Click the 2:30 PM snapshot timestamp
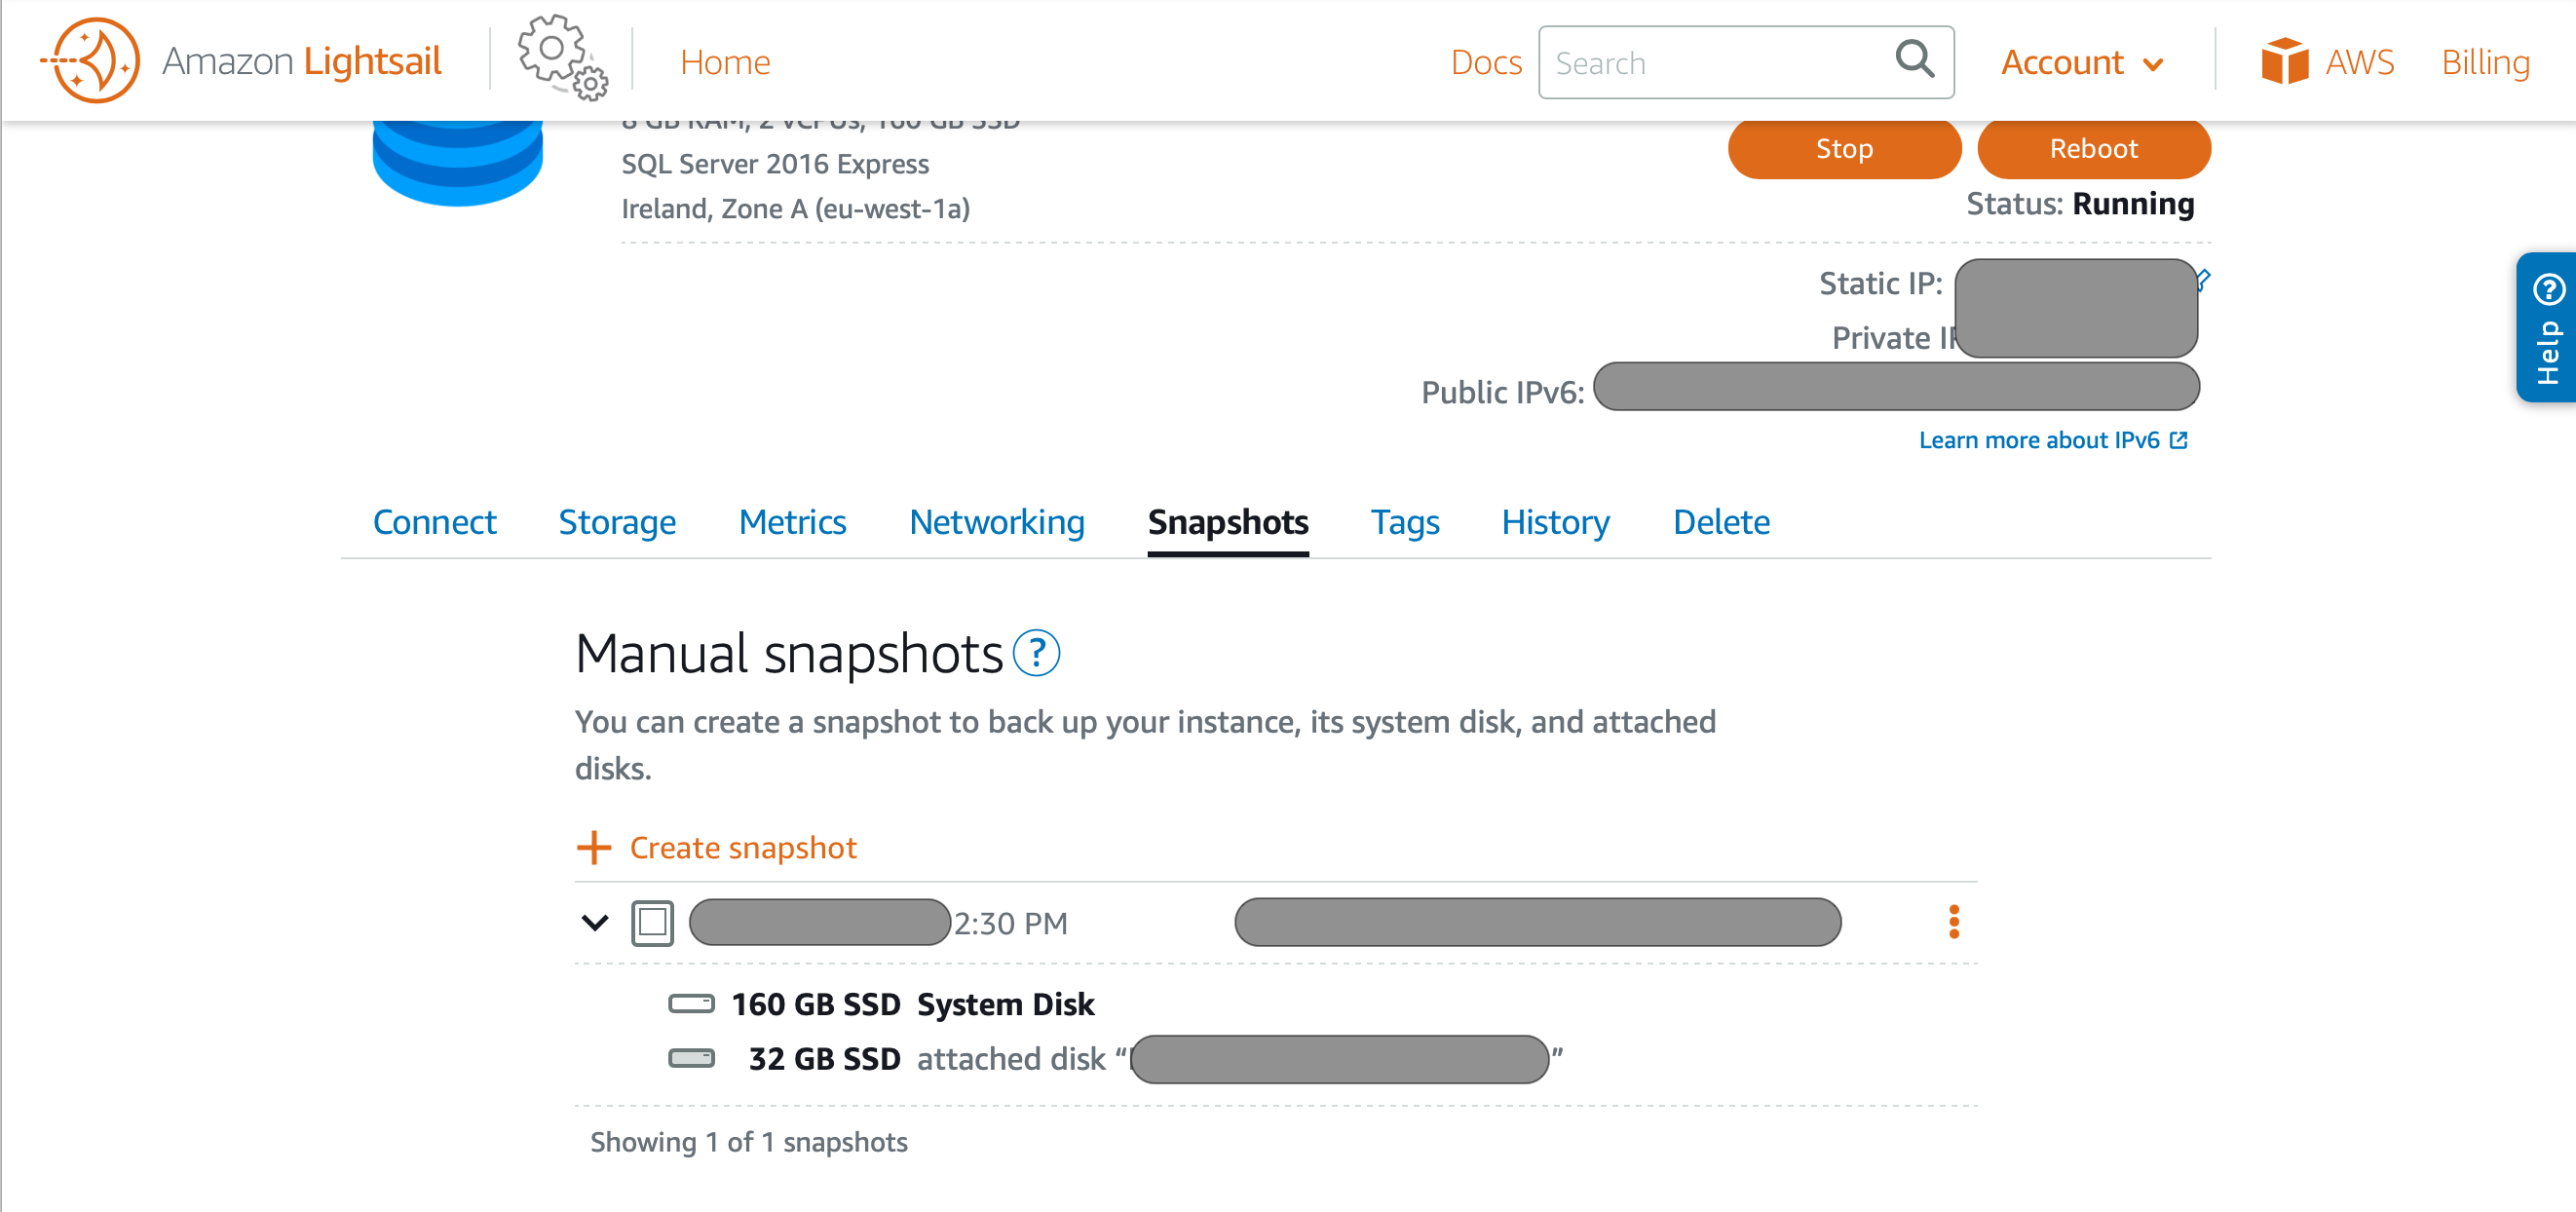The height and width of the screenshot is (1212, 2576). point(1011,923)
